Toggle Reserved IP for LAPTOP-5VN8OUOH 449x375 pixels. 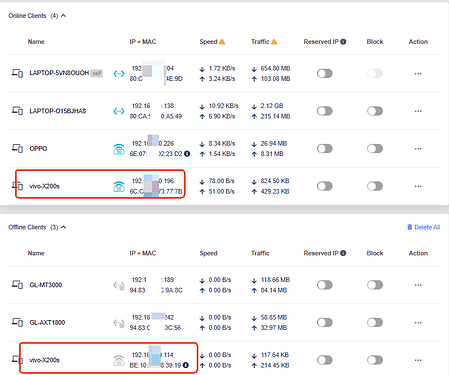click(325, 73)
